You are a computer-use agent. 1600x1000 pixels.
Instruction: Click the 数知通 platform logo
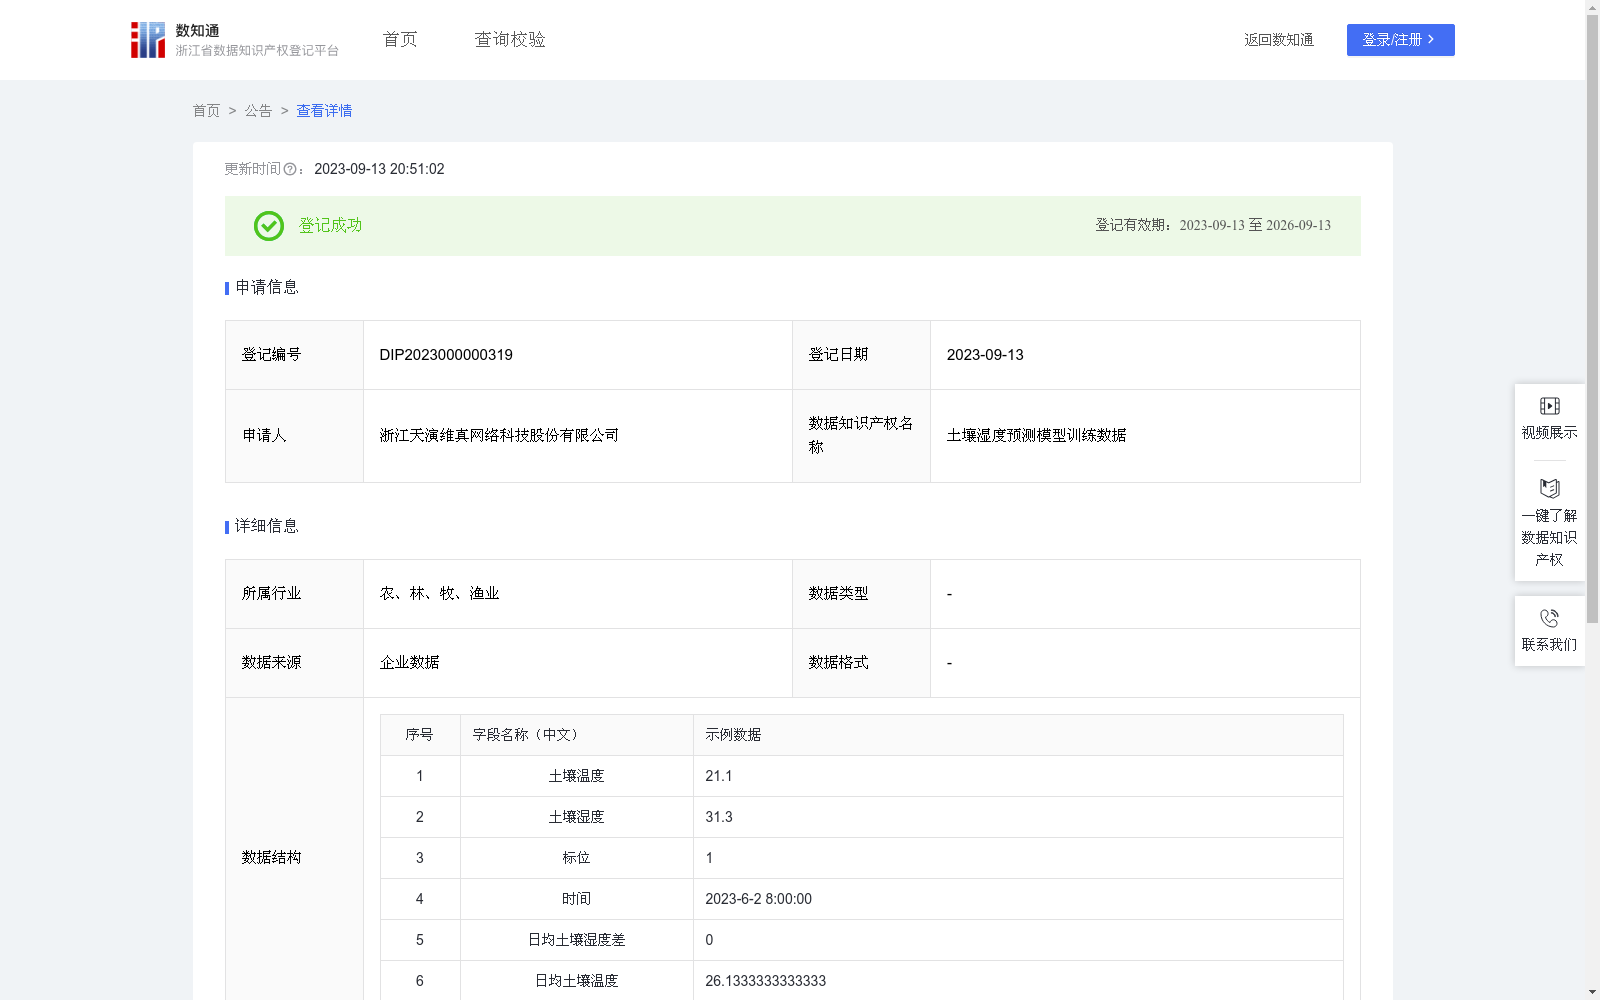[234, 40]
